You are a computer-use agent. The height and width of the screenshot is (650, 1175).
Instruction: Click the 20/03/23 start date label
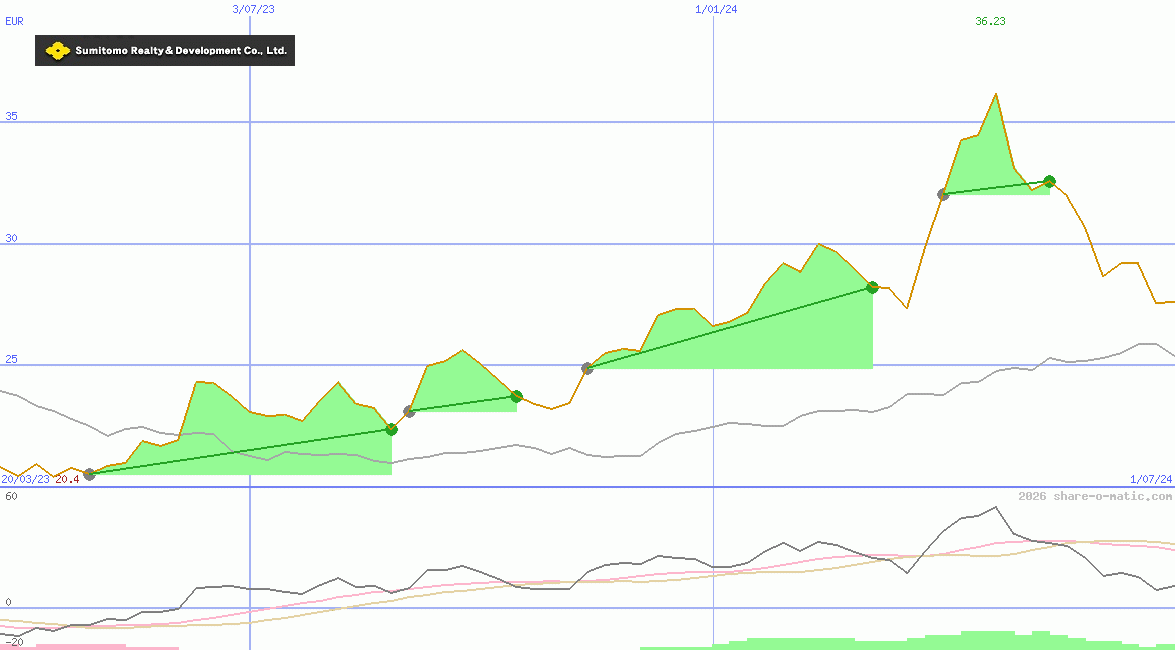(x=25, y=478)
